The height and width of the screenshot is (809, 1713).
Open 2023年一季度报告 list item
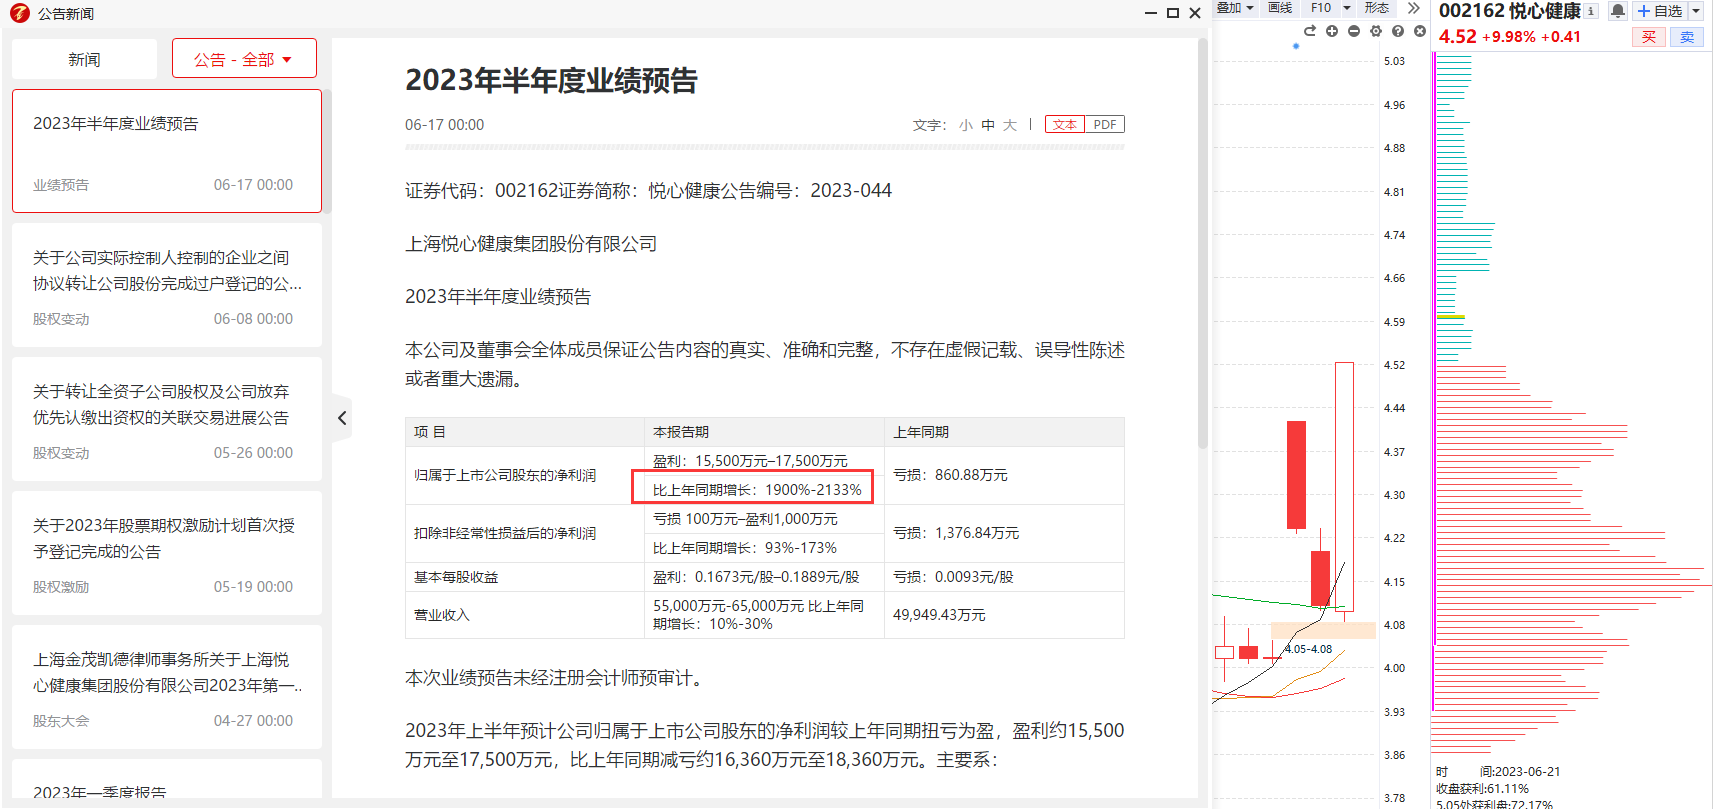(167, 779)
